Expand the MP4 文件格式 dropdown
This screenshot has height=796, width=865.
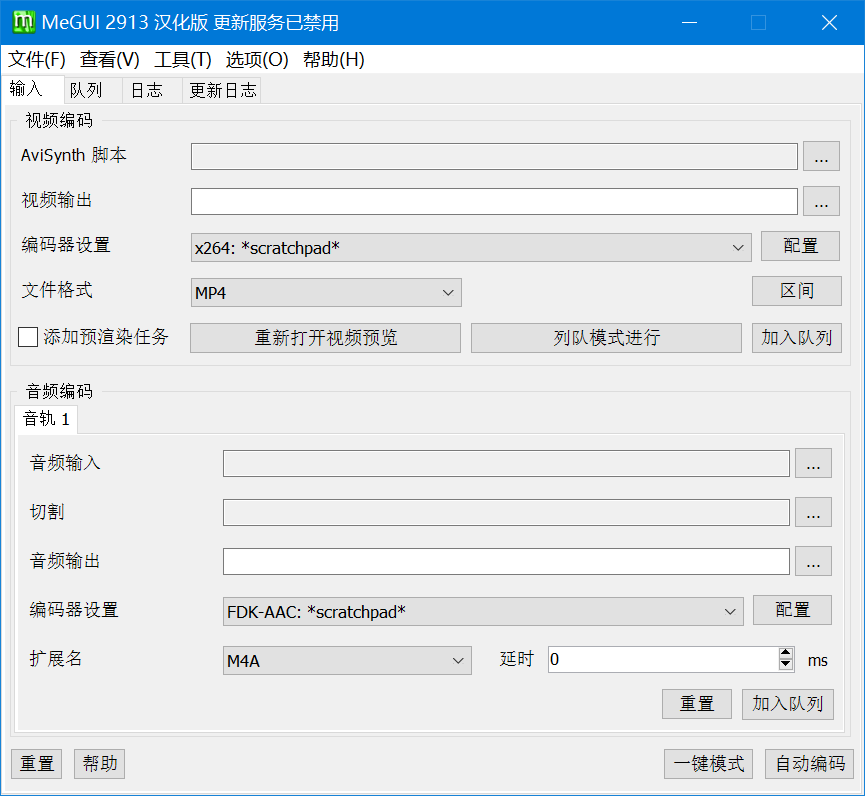pos(326,292)
